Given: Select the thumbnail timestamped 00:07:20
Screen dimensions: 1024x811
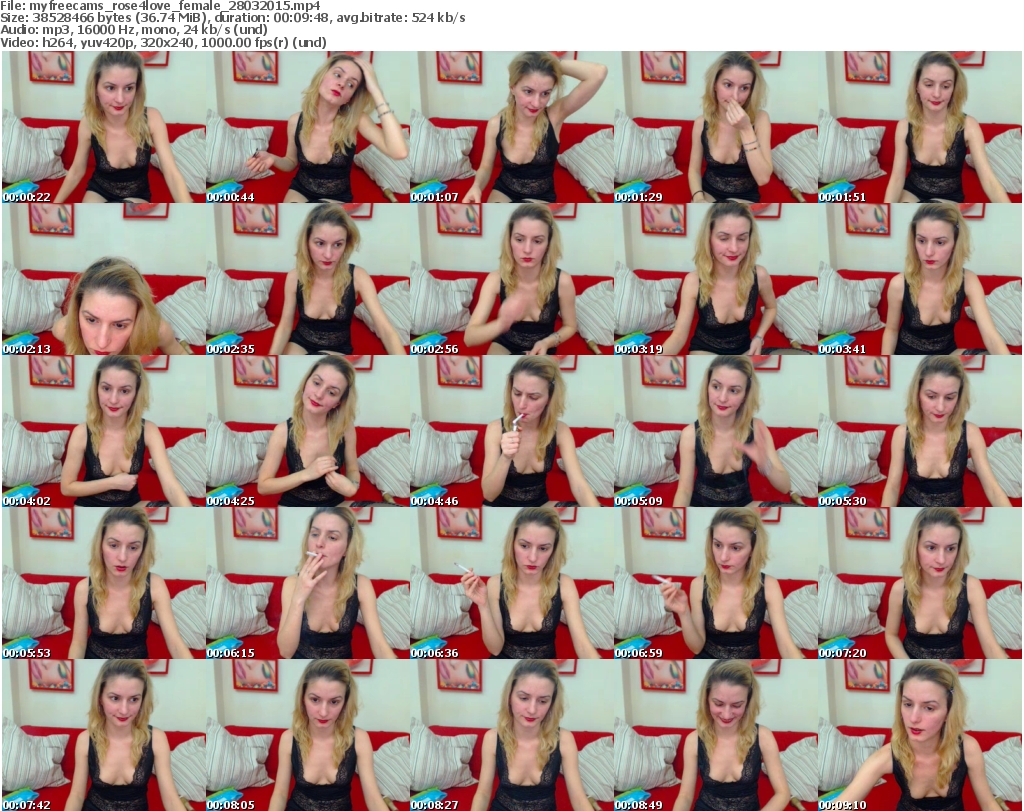Looking at the screenshot, I should point(920,583).
